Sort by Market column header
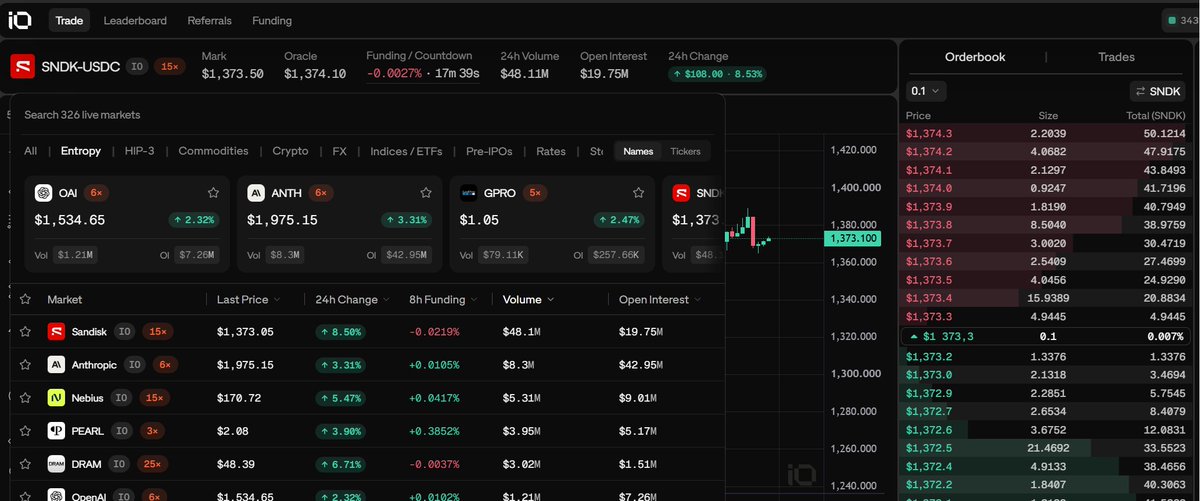1200x501 pixels. [64, 299]
